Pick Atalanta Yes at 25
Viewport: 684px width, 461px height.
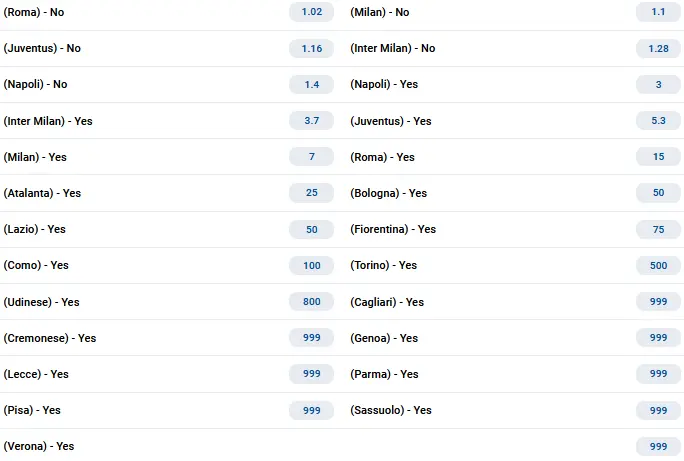click(311, 193)
